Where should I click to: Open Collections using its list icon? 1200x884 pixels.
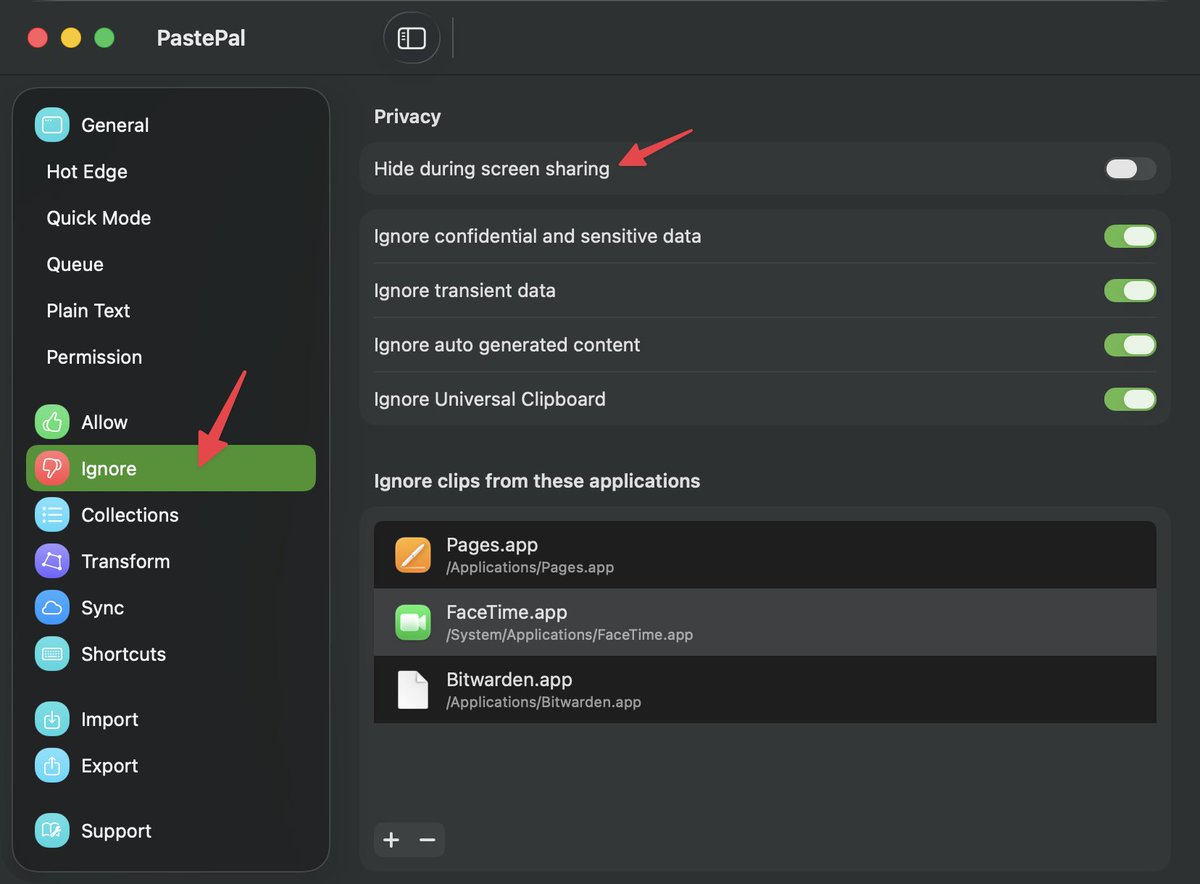[x=52, y=514]
